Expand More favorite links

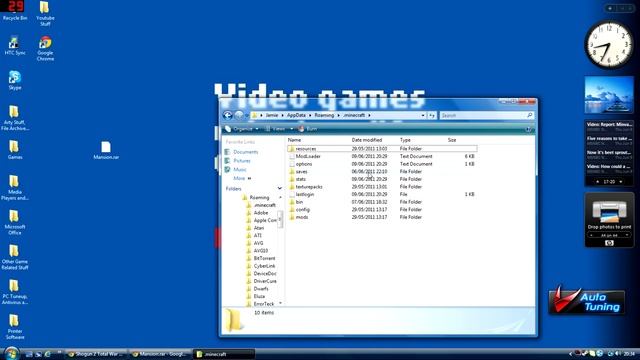pos(242,178)
